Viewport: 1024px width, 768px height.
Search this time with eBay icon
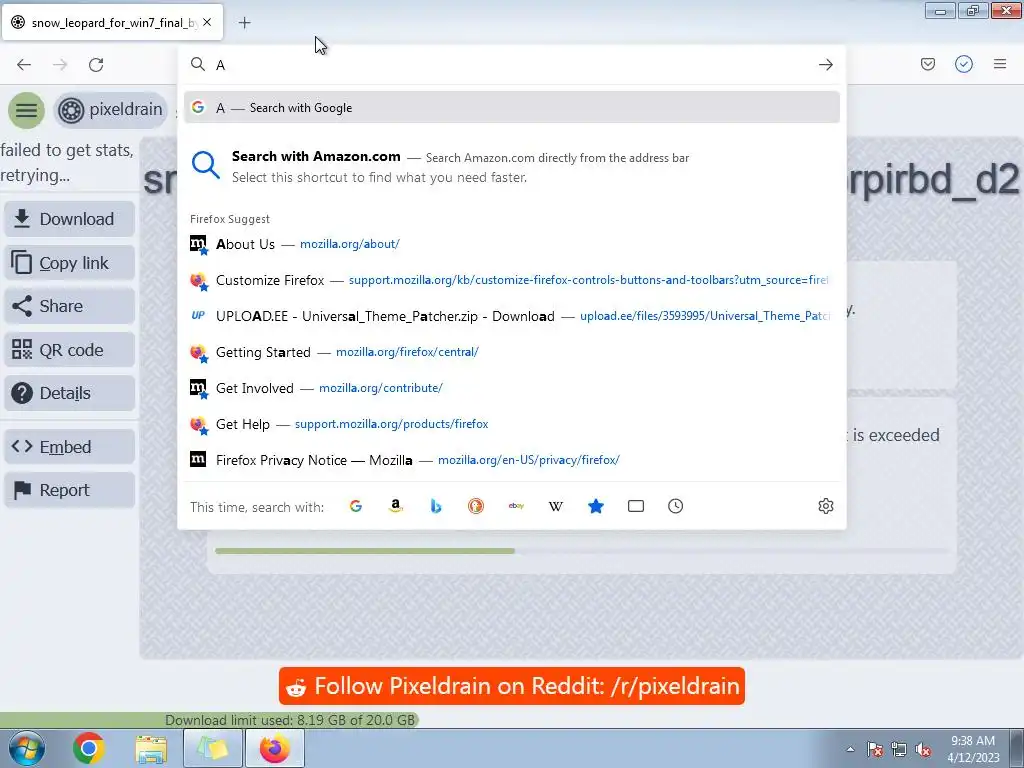(516, 506)
